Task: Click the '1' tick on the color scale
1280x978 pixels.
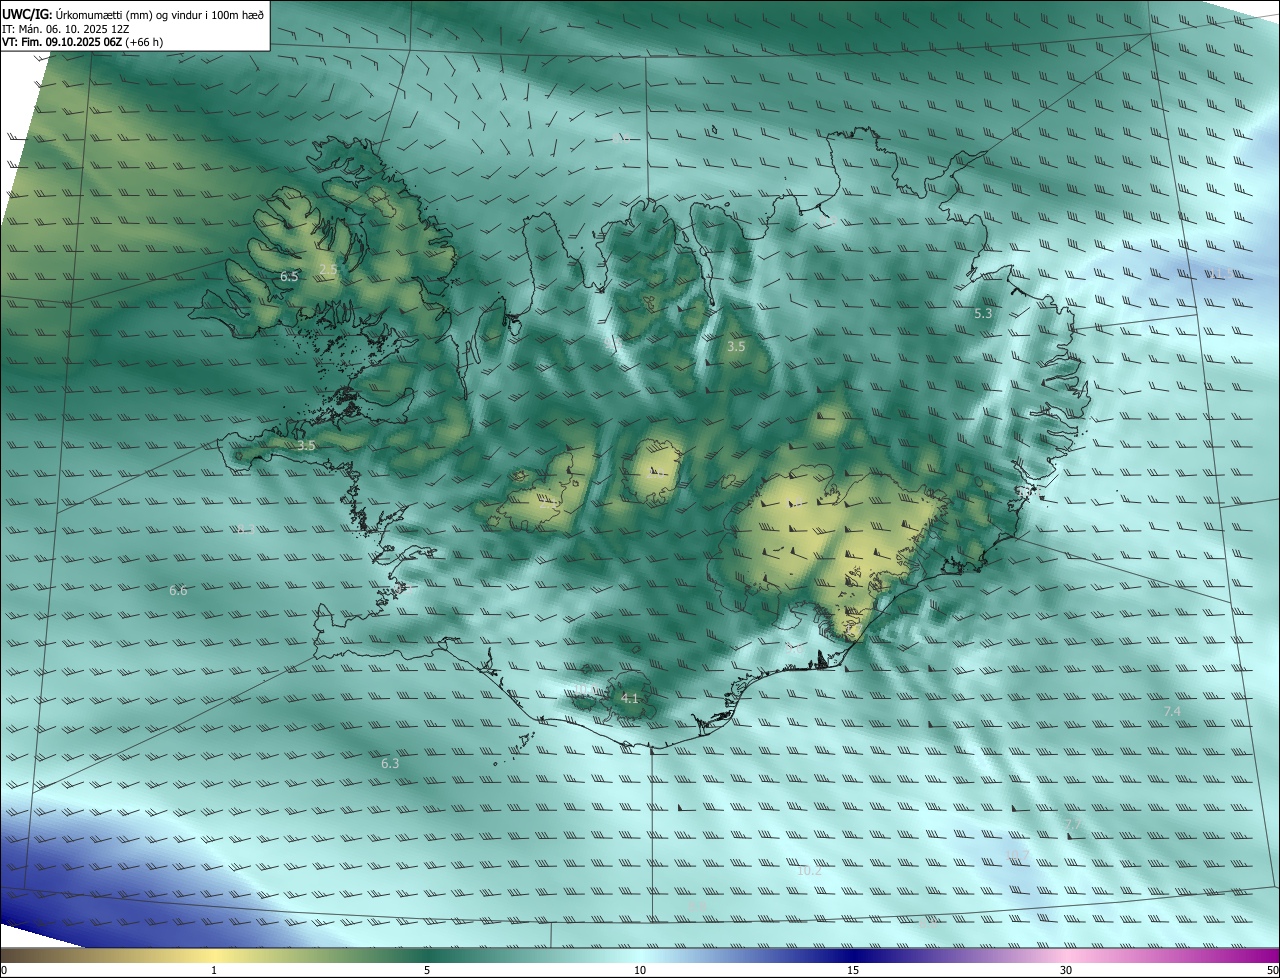Action: pyautogui.click(x=214, y=970)
